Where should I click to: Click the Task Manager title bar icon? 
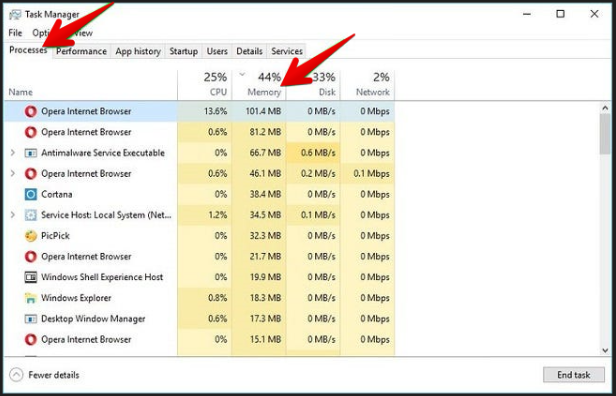click(x=15, y=15)
